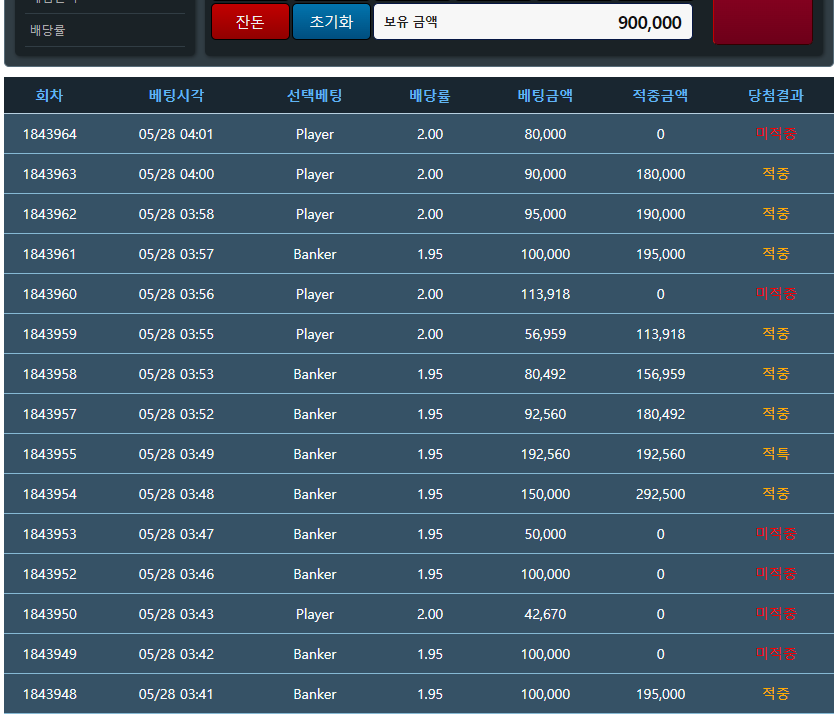This screenshot has height=717, width=834.
Task: Click the 베팅금액 column header
Action: (x=545, y=95)
